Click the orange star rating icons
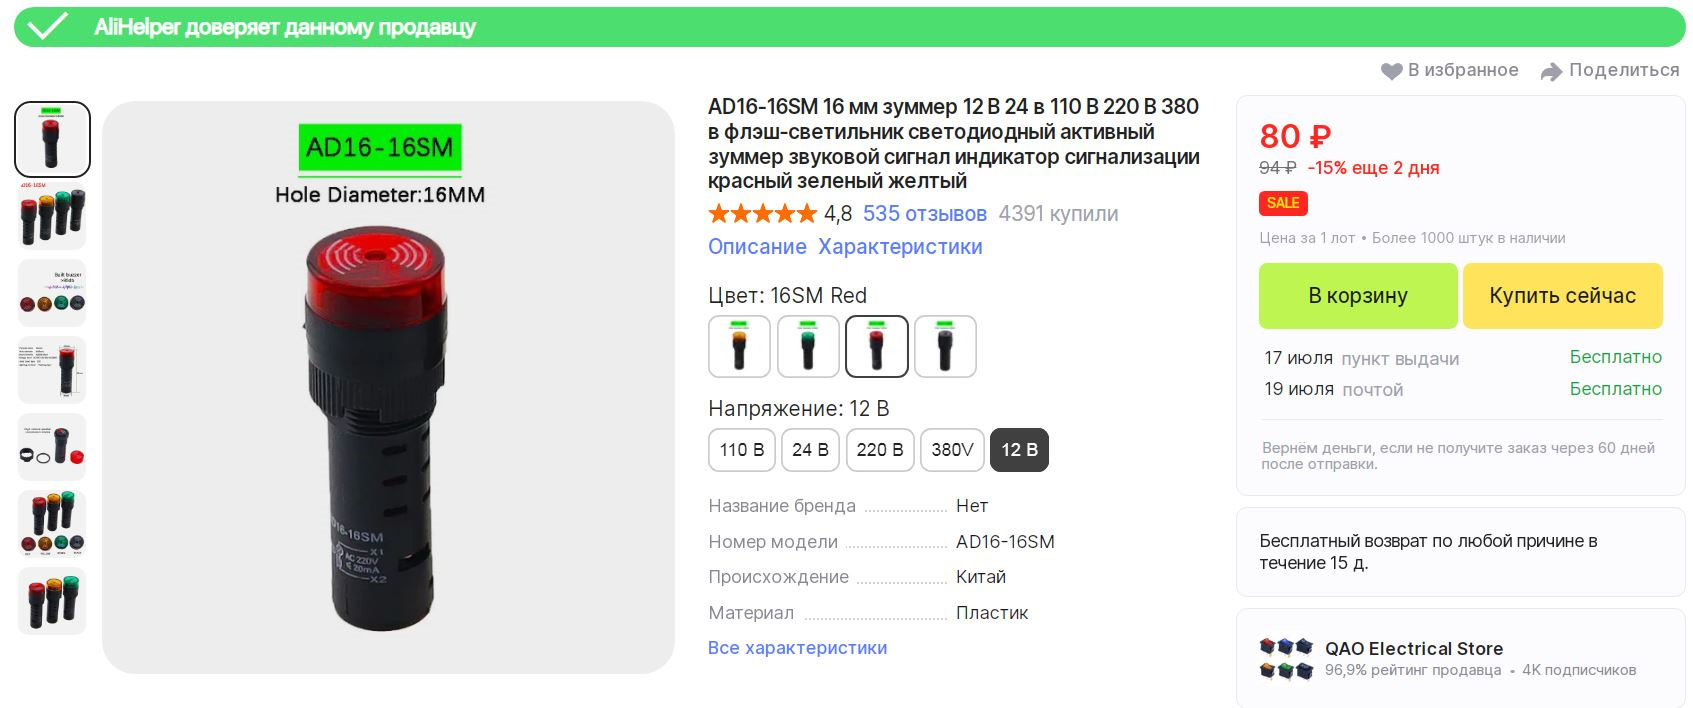Screen dimensions: 1693x708 tap(763, 213)
